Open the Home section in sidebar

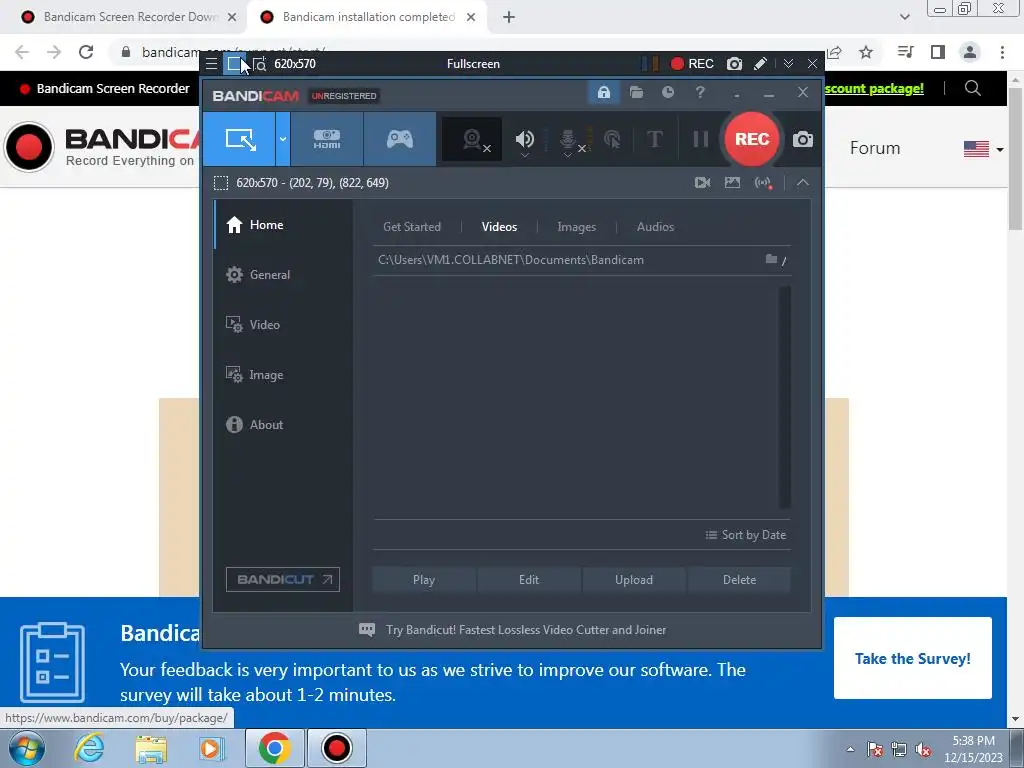pyautogui.click(x=283, y=225)
